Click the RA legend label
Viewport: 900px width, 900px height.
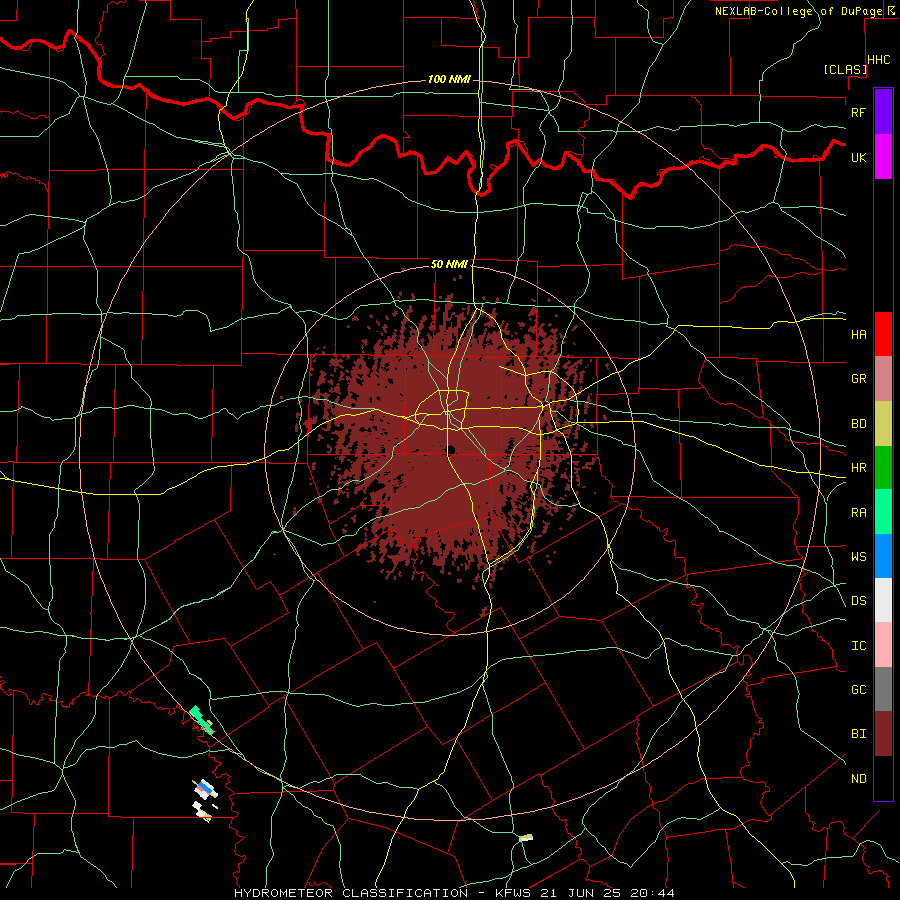coord(859,513)
